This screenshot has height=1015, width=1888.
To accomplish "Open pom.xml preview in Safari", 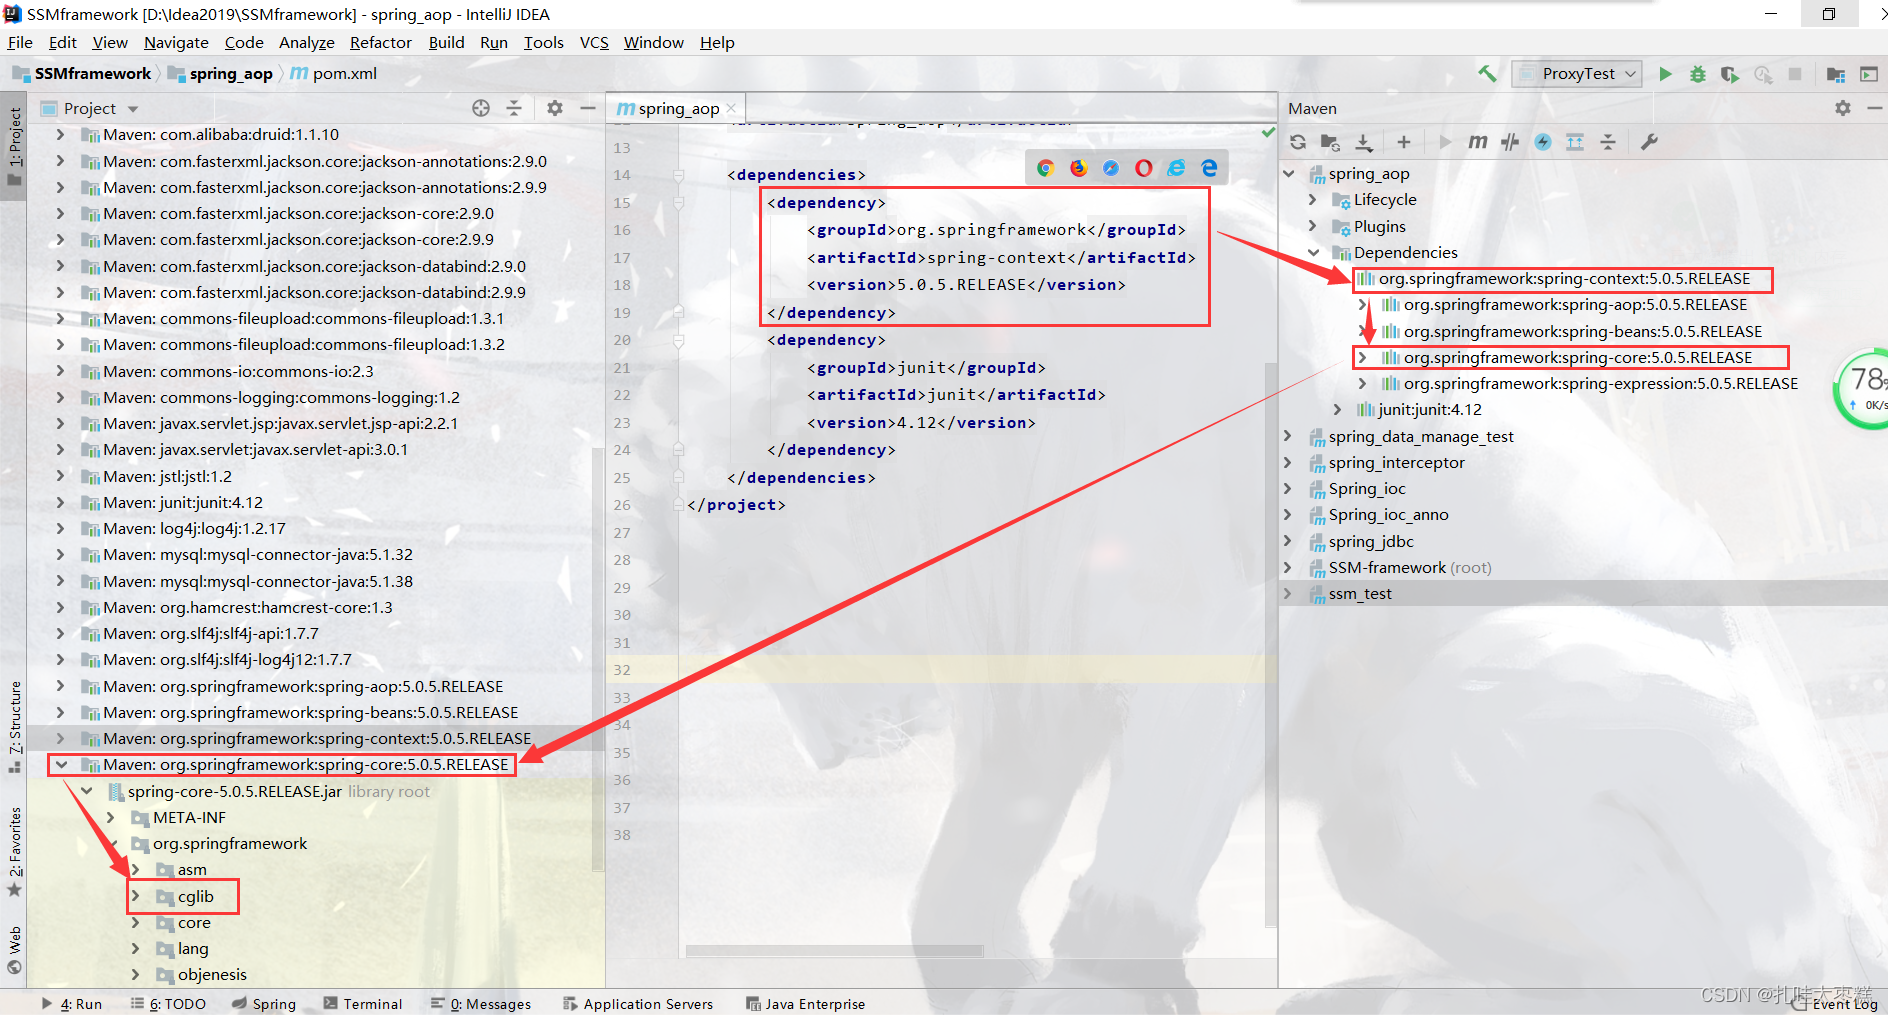I will click(1111, 168).
